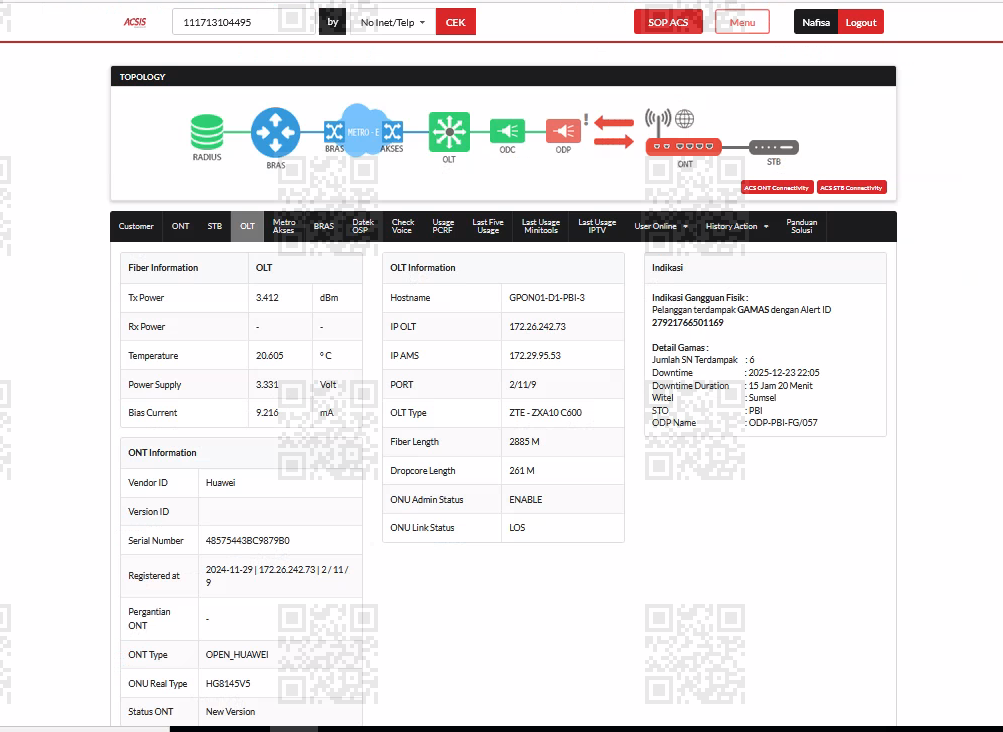
Task: Click IP AMS value 172.29.95.53
Action: (x=535, y=356)
